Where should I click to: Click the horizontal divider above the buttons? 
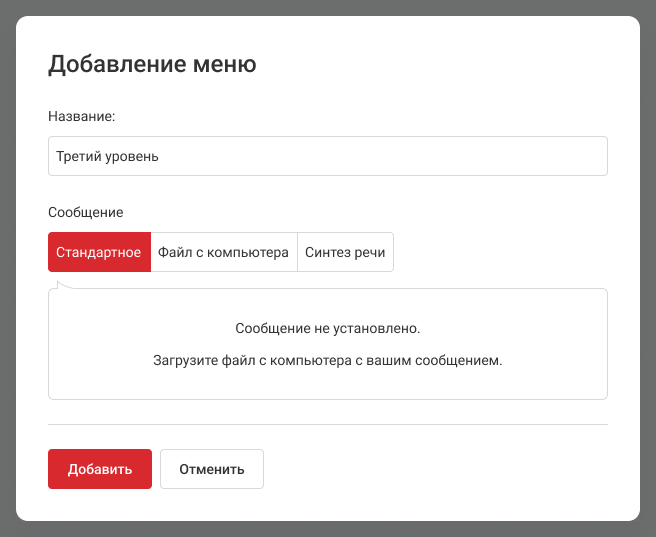pyautogui.click(x=327, y=424)
